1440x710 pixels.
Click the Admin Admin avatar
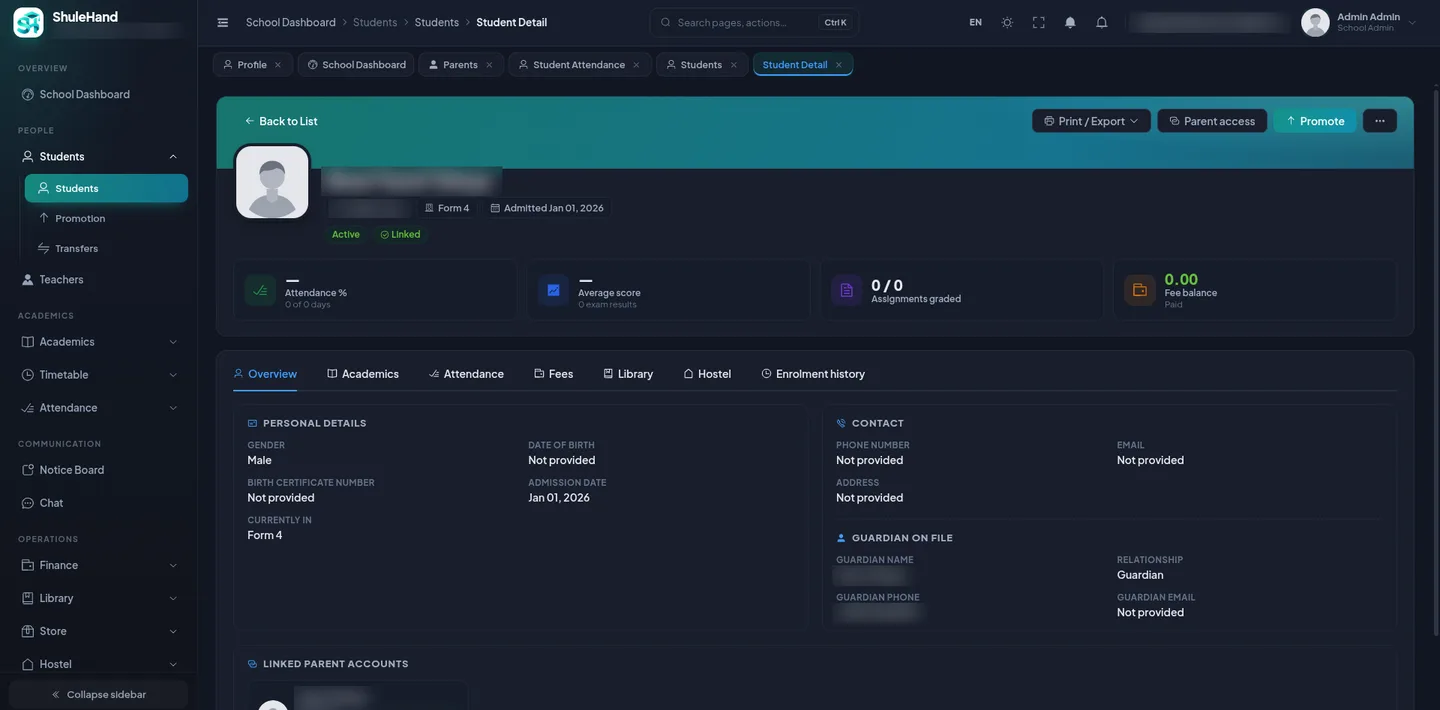tap(1315, 22)
